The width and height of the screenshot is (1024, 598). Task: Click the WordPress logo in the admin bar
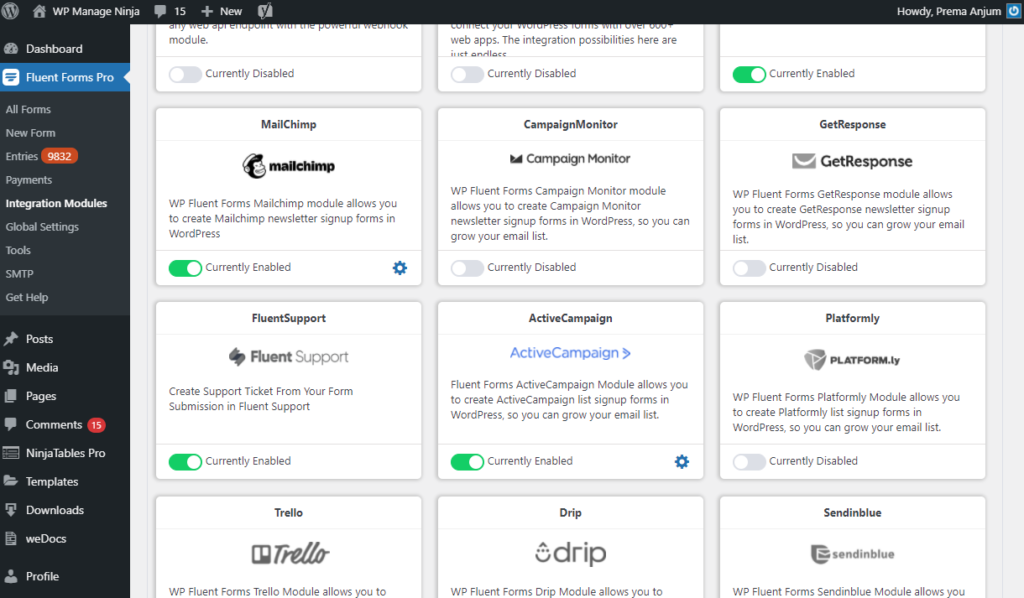(11, 11)
